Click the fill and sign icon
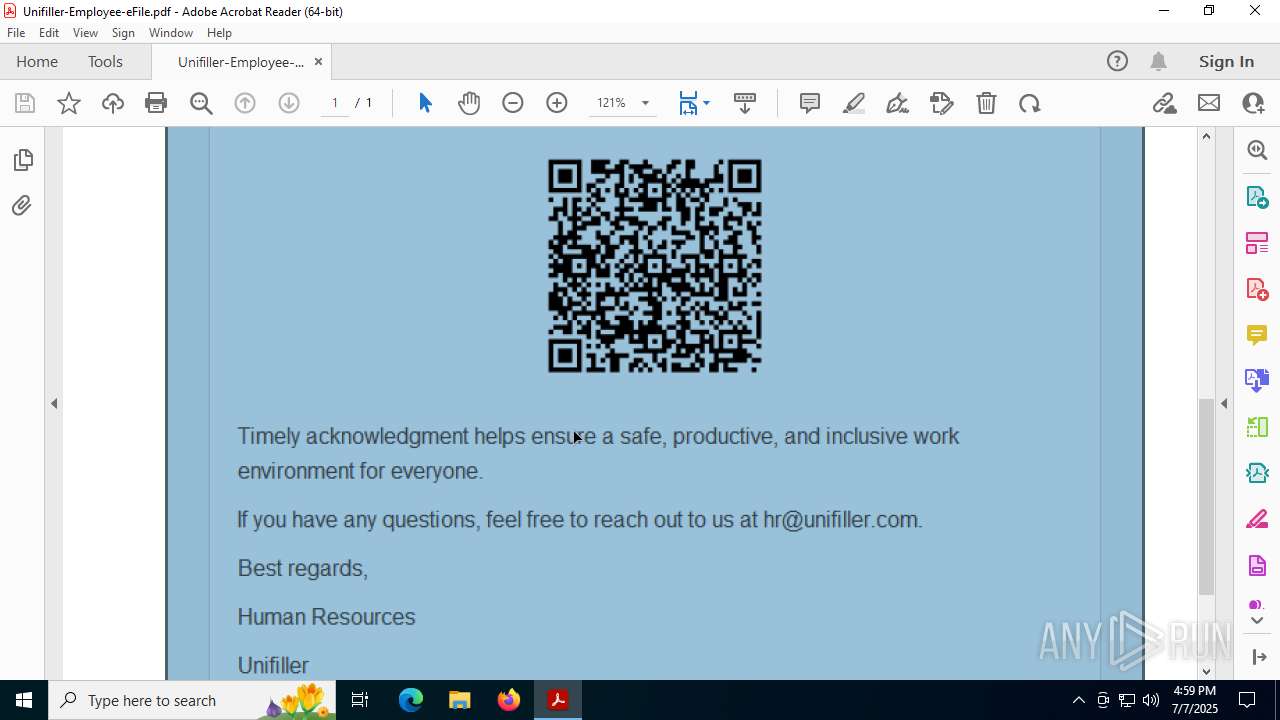The width and height of the screenshot is (1280, 720). (x=942, y=103)
